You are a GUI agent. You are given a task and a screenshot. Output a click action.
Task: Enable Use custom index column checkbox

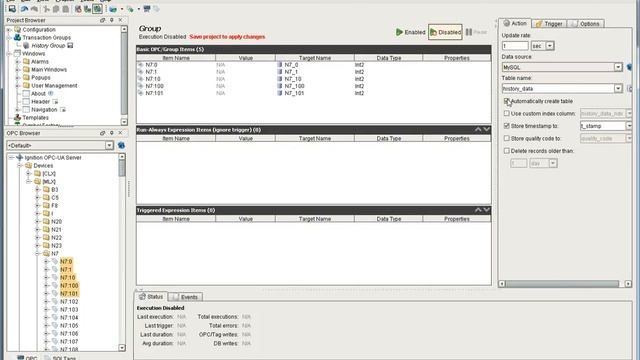pos(507,113)
